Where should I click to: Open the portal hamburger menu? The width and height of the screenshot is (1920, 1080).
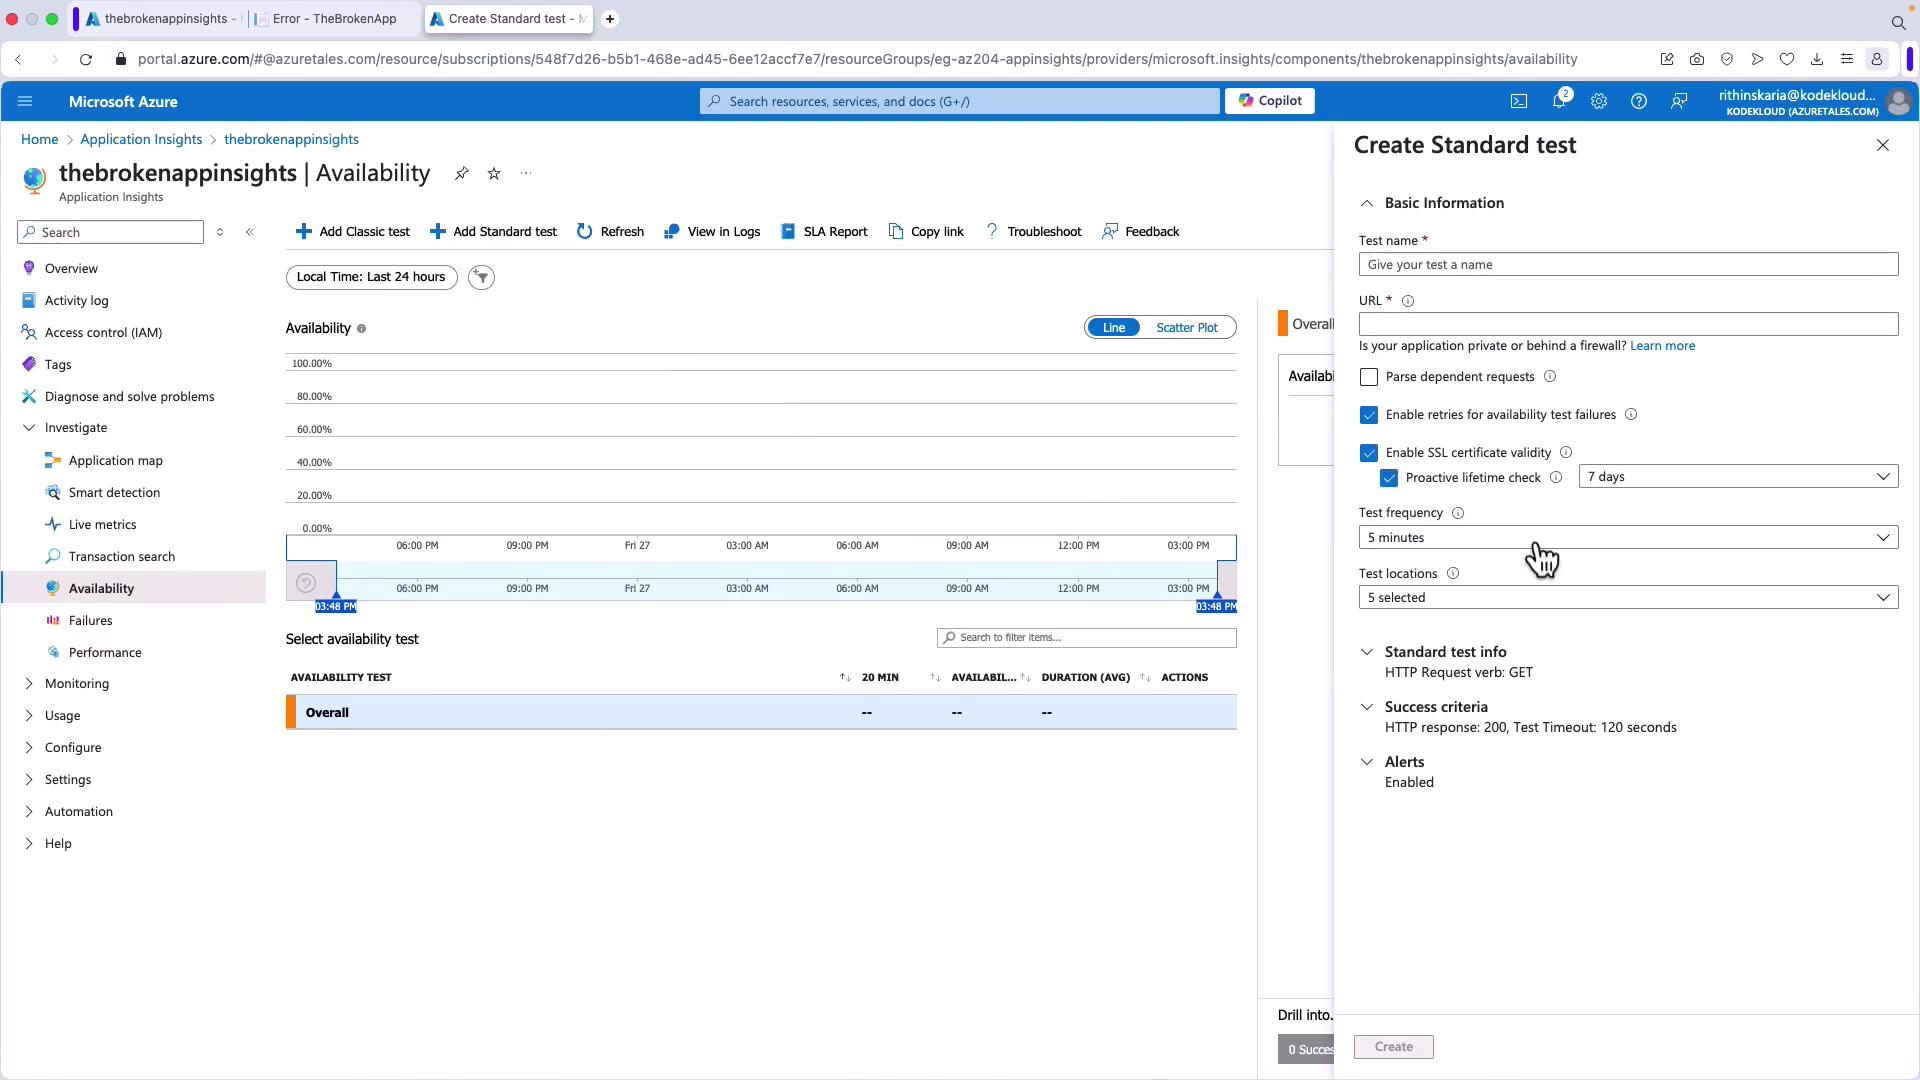25,101
